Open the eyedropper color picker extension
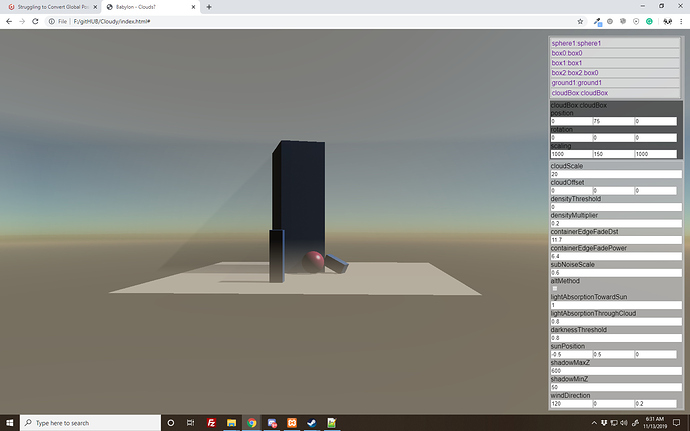The image size is (690, 431). 597,21
